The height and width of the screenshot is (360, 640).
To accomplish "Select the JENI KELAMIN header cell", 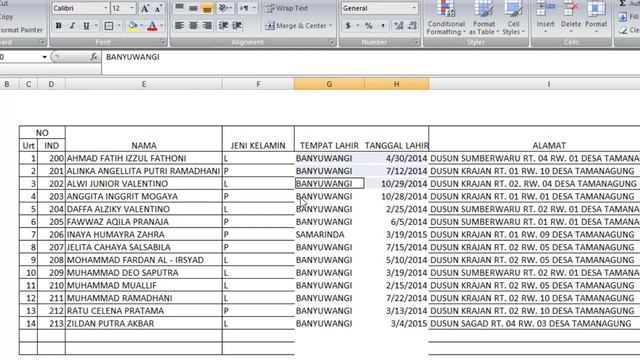I will (258, 139).
